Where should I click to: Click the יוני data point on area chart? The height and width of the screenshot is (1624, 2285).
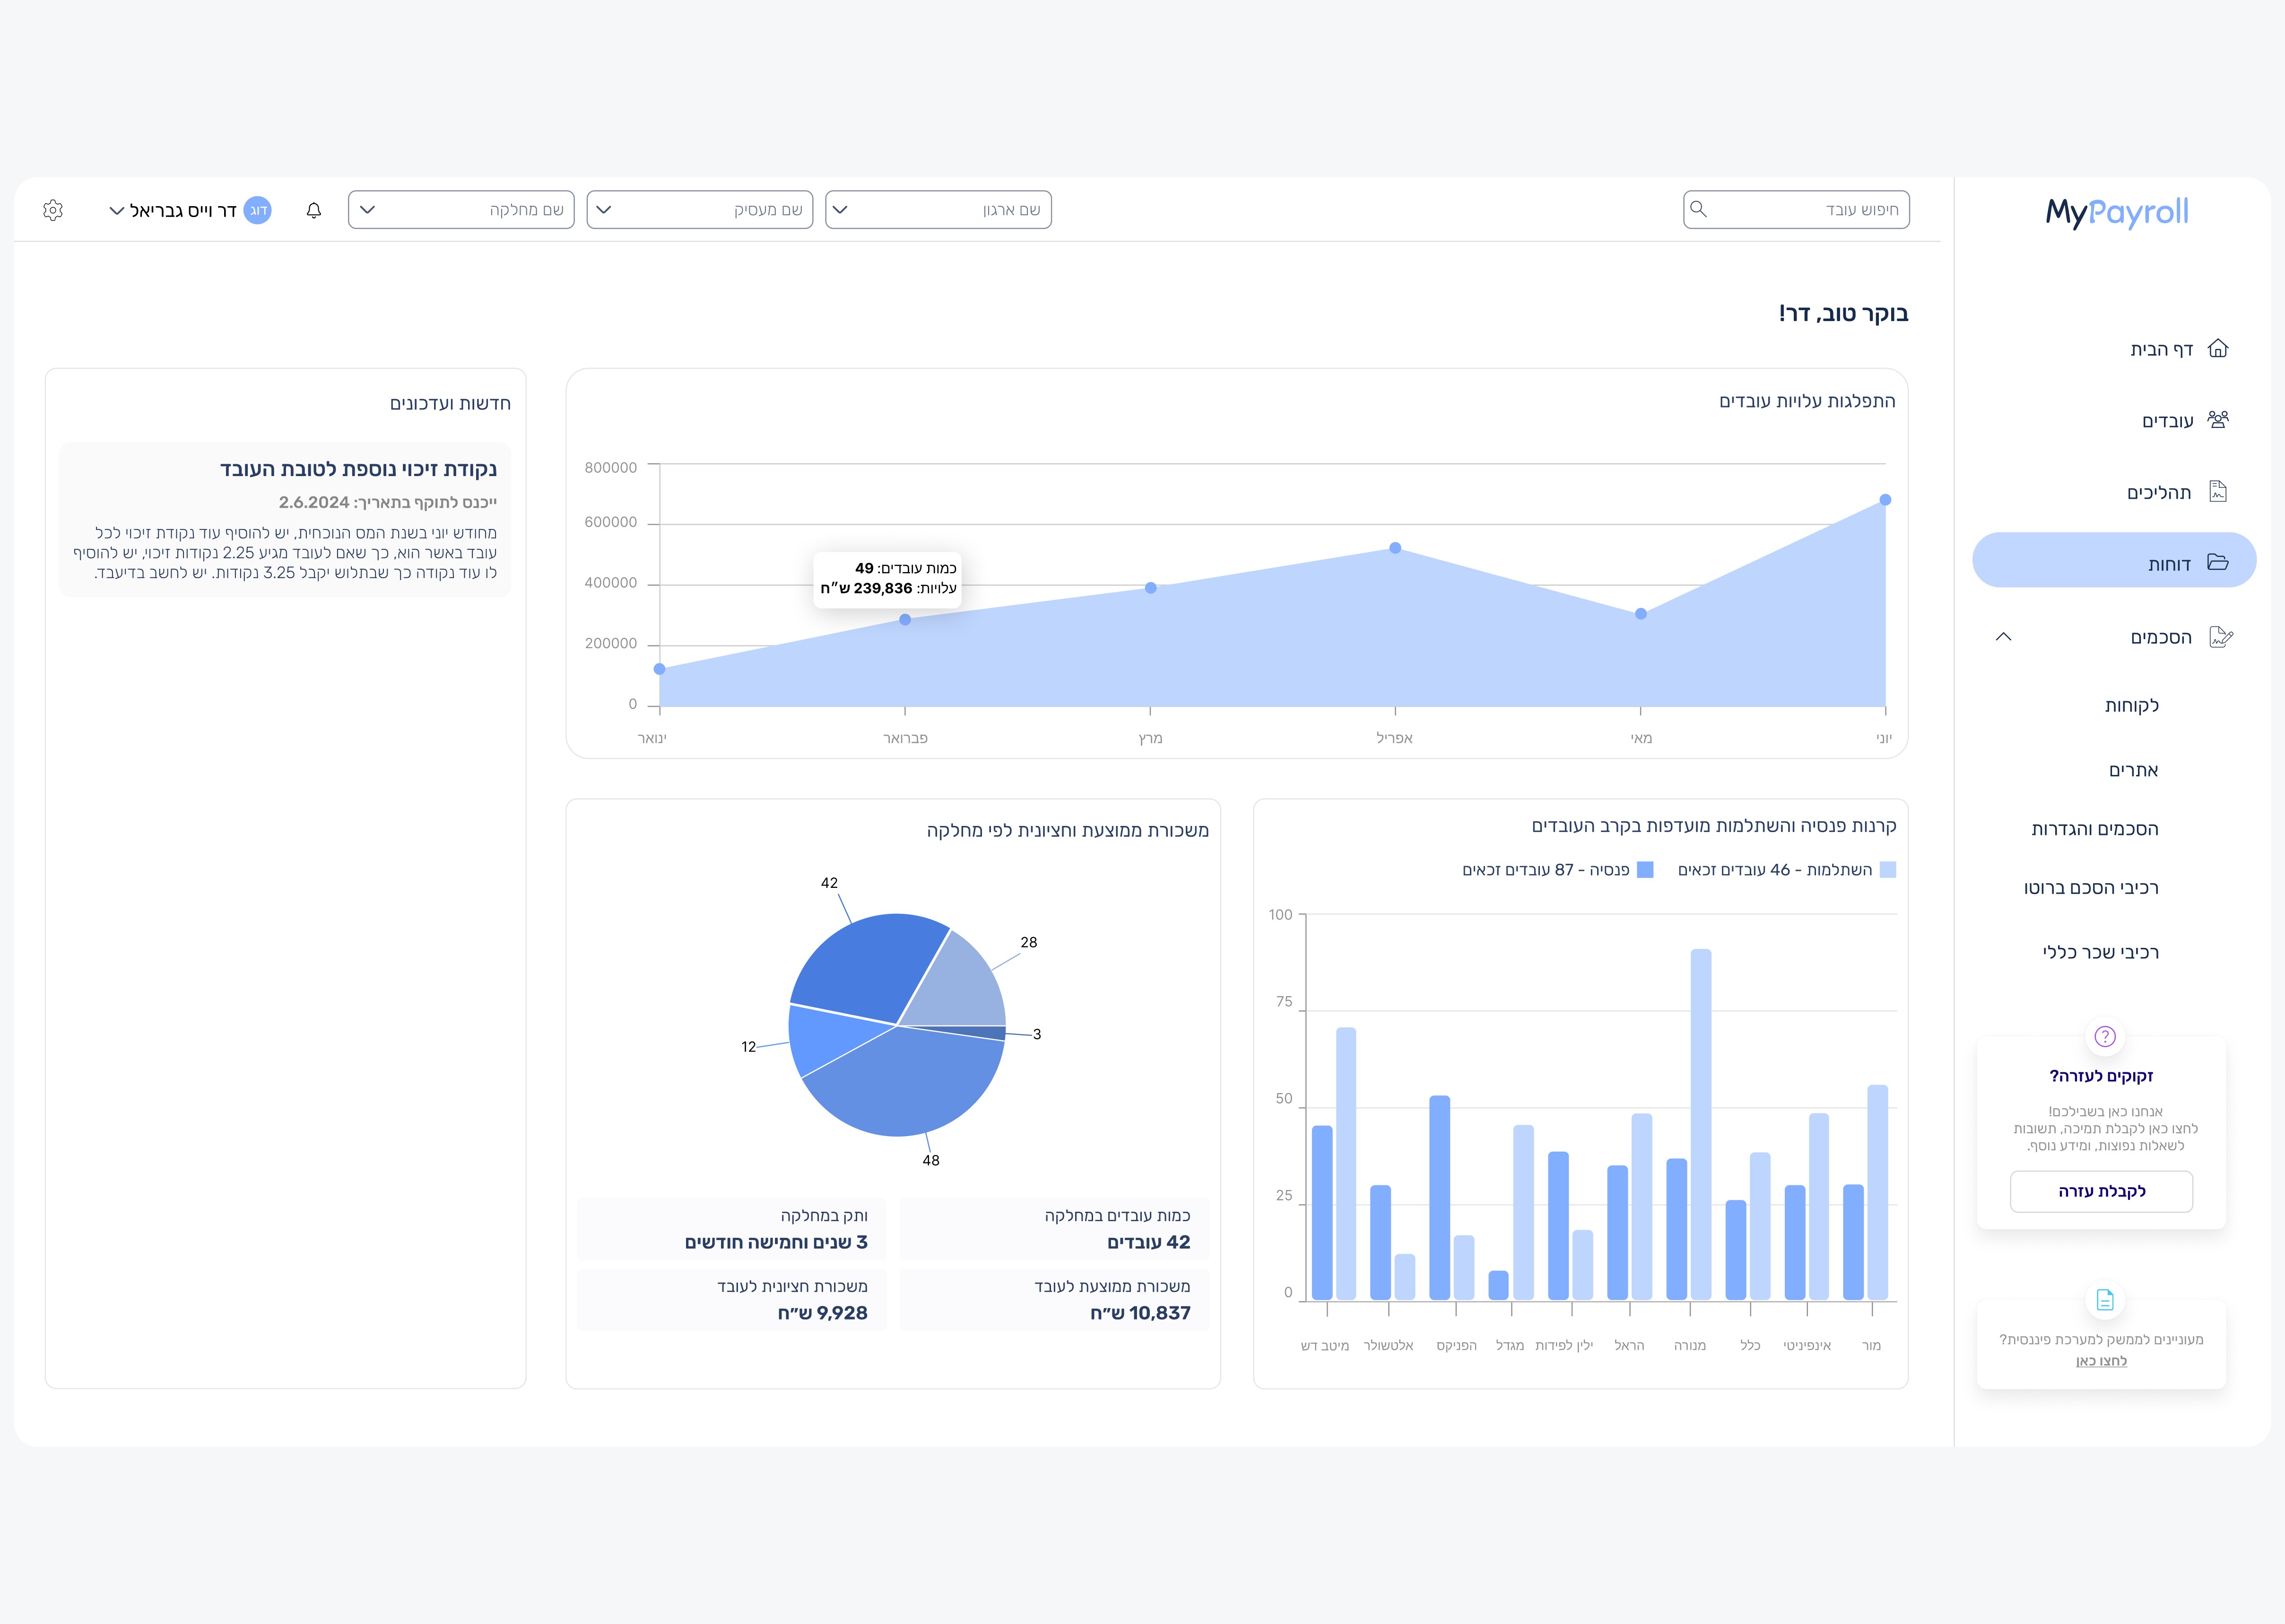coord(1885,500)
